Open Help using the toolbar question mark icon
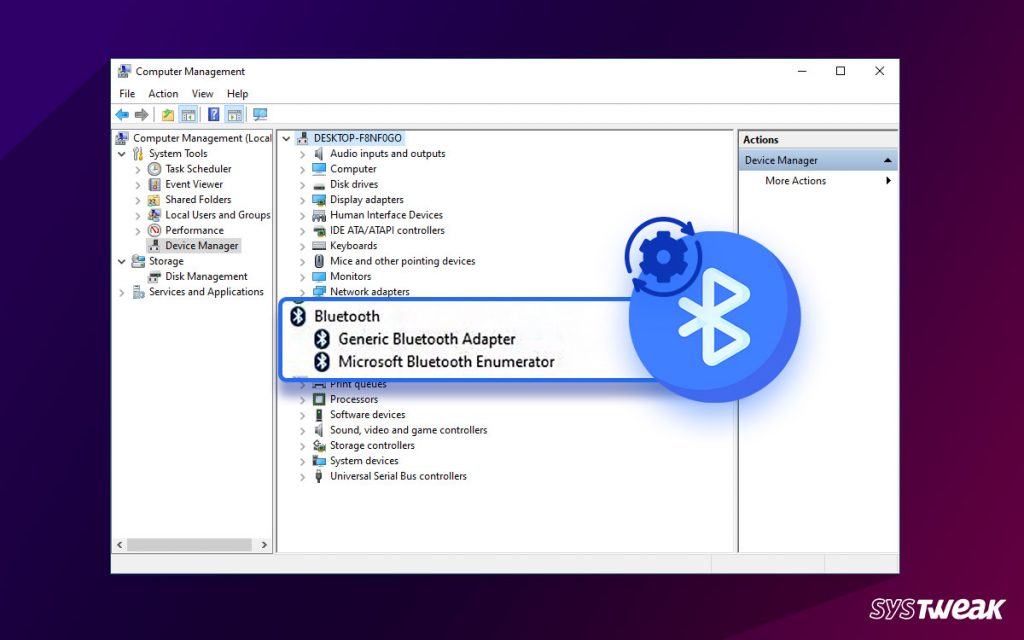The image size is (1024, 640). pos(213,114)
